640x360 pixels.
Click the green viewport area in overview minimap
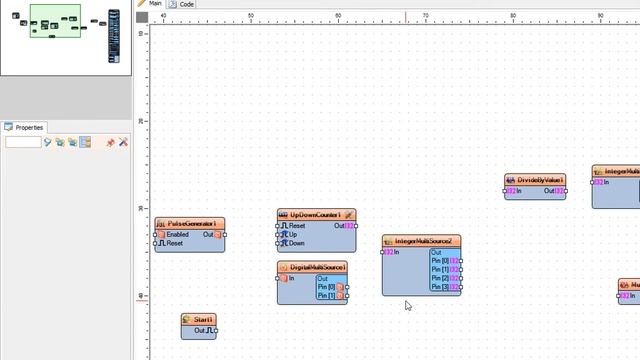click(x=55, y=21)
